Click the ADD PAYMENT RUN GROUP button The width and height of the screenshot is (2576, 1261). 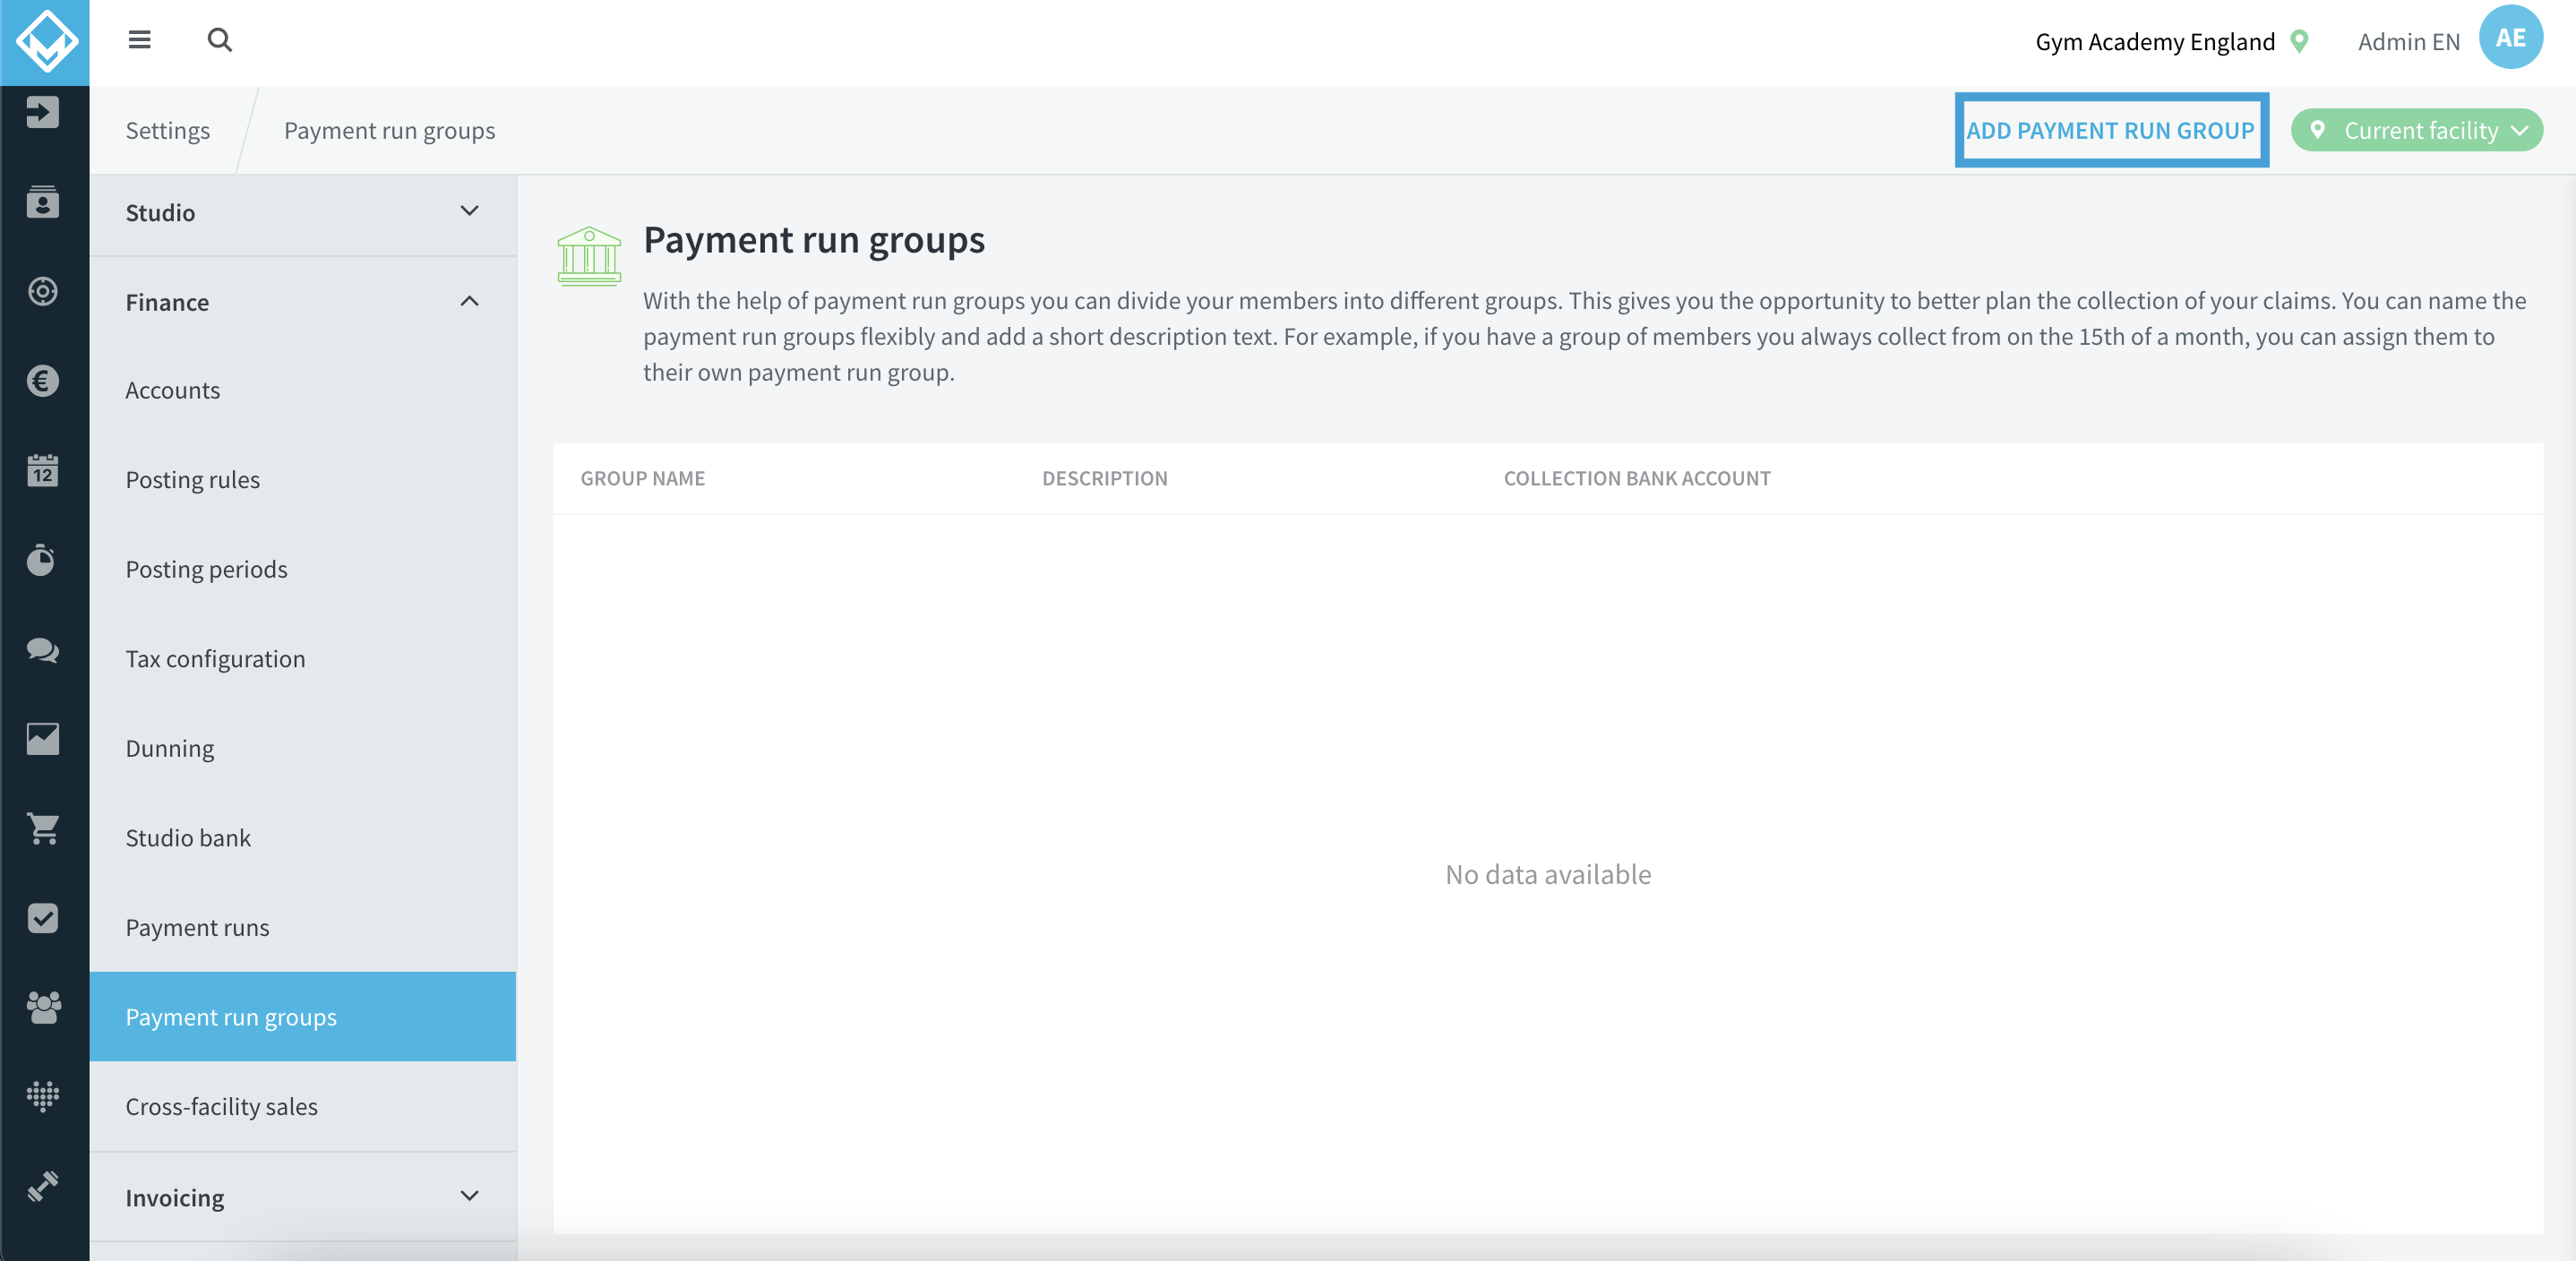pyautogui.click(x=2111, y=129)
